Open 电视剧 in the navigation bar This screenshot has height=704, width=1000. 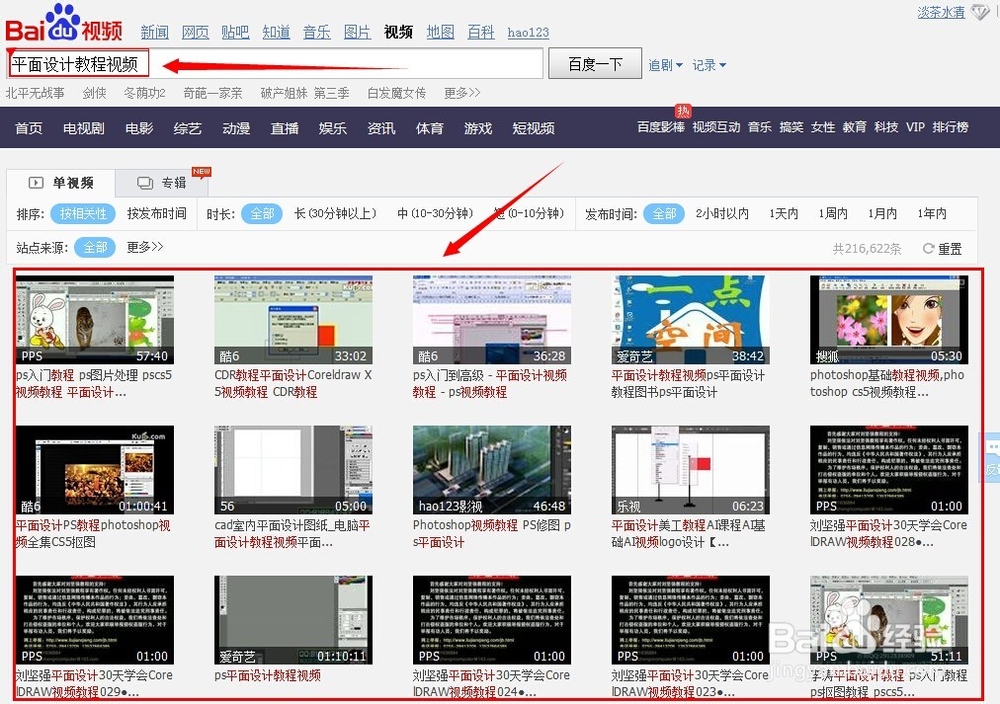(84, 128)
